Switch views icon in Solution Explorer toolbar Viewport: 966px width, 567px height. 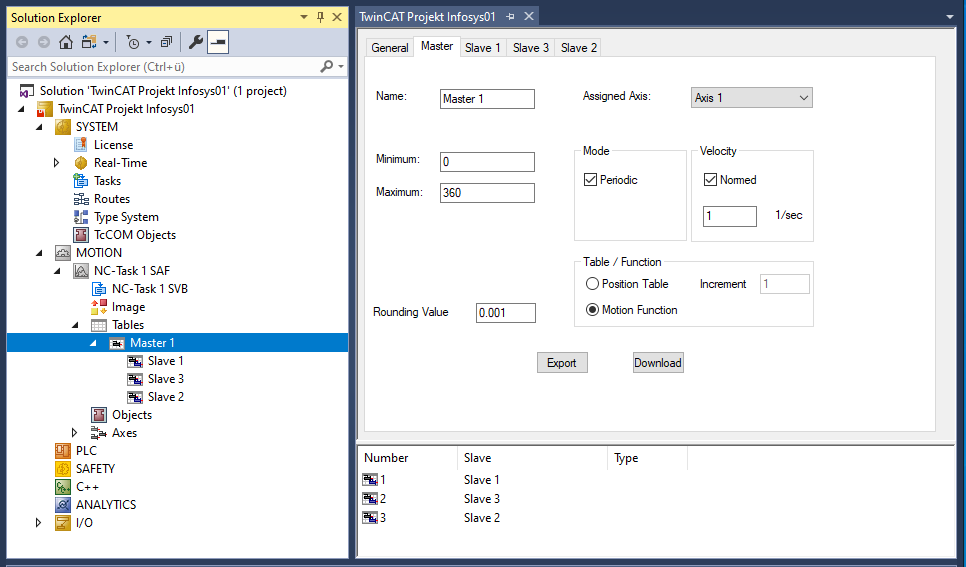89,42
